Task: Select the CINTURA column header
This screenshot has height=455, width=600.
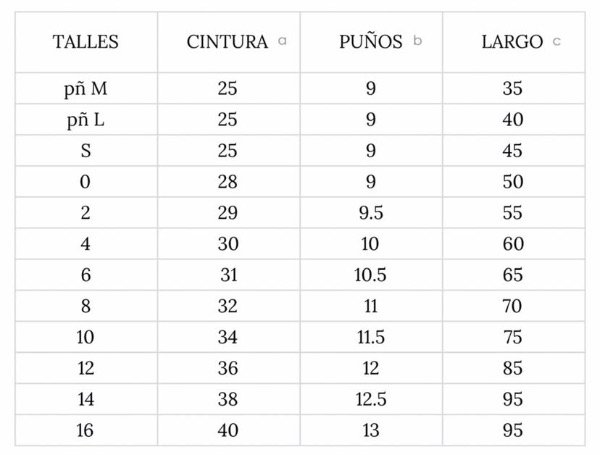Action: point(227,42)
